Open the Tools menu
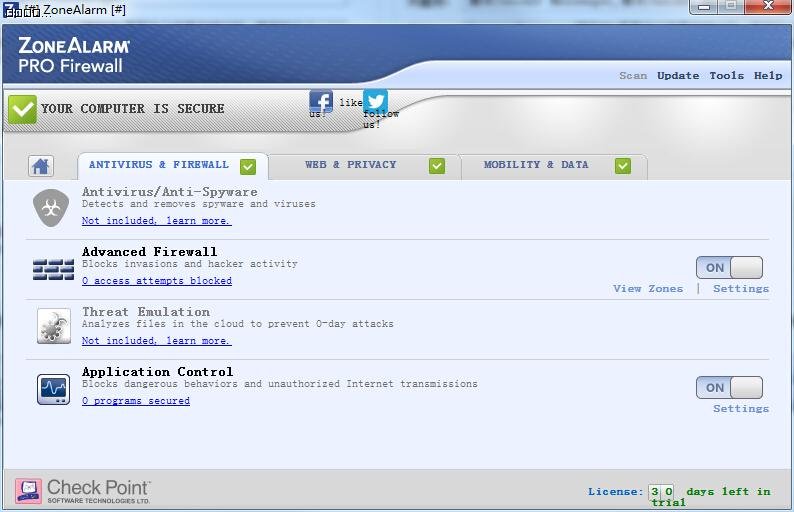The image size is (794, 512). click(x=727, y=75)
